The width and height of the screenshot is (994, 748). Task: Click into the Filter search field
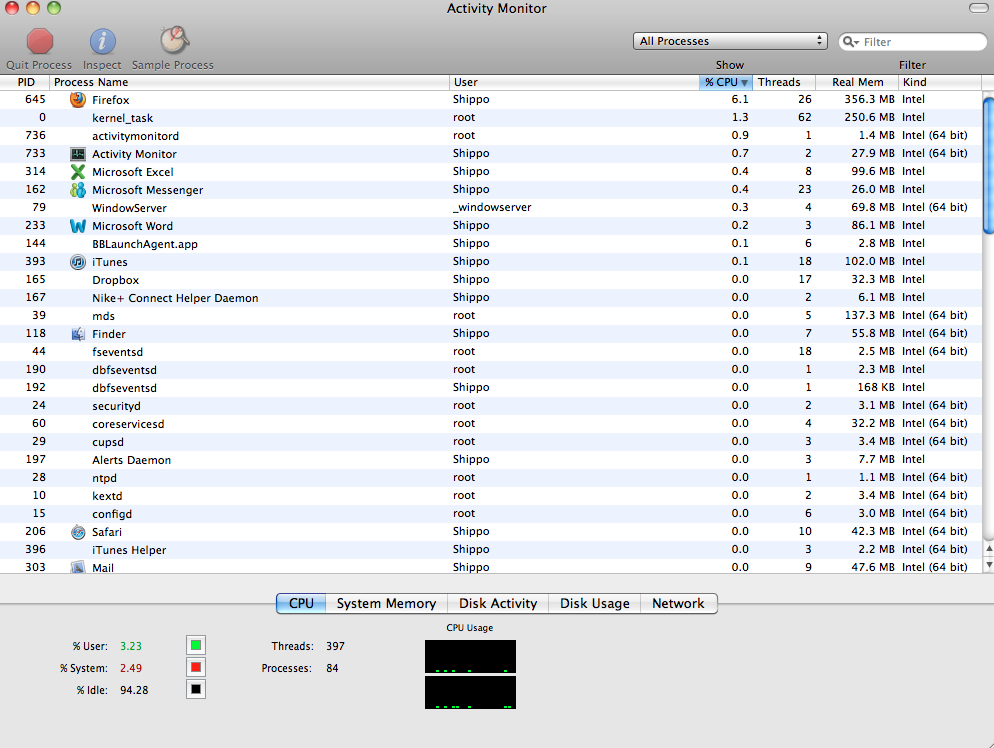(913, 42)
